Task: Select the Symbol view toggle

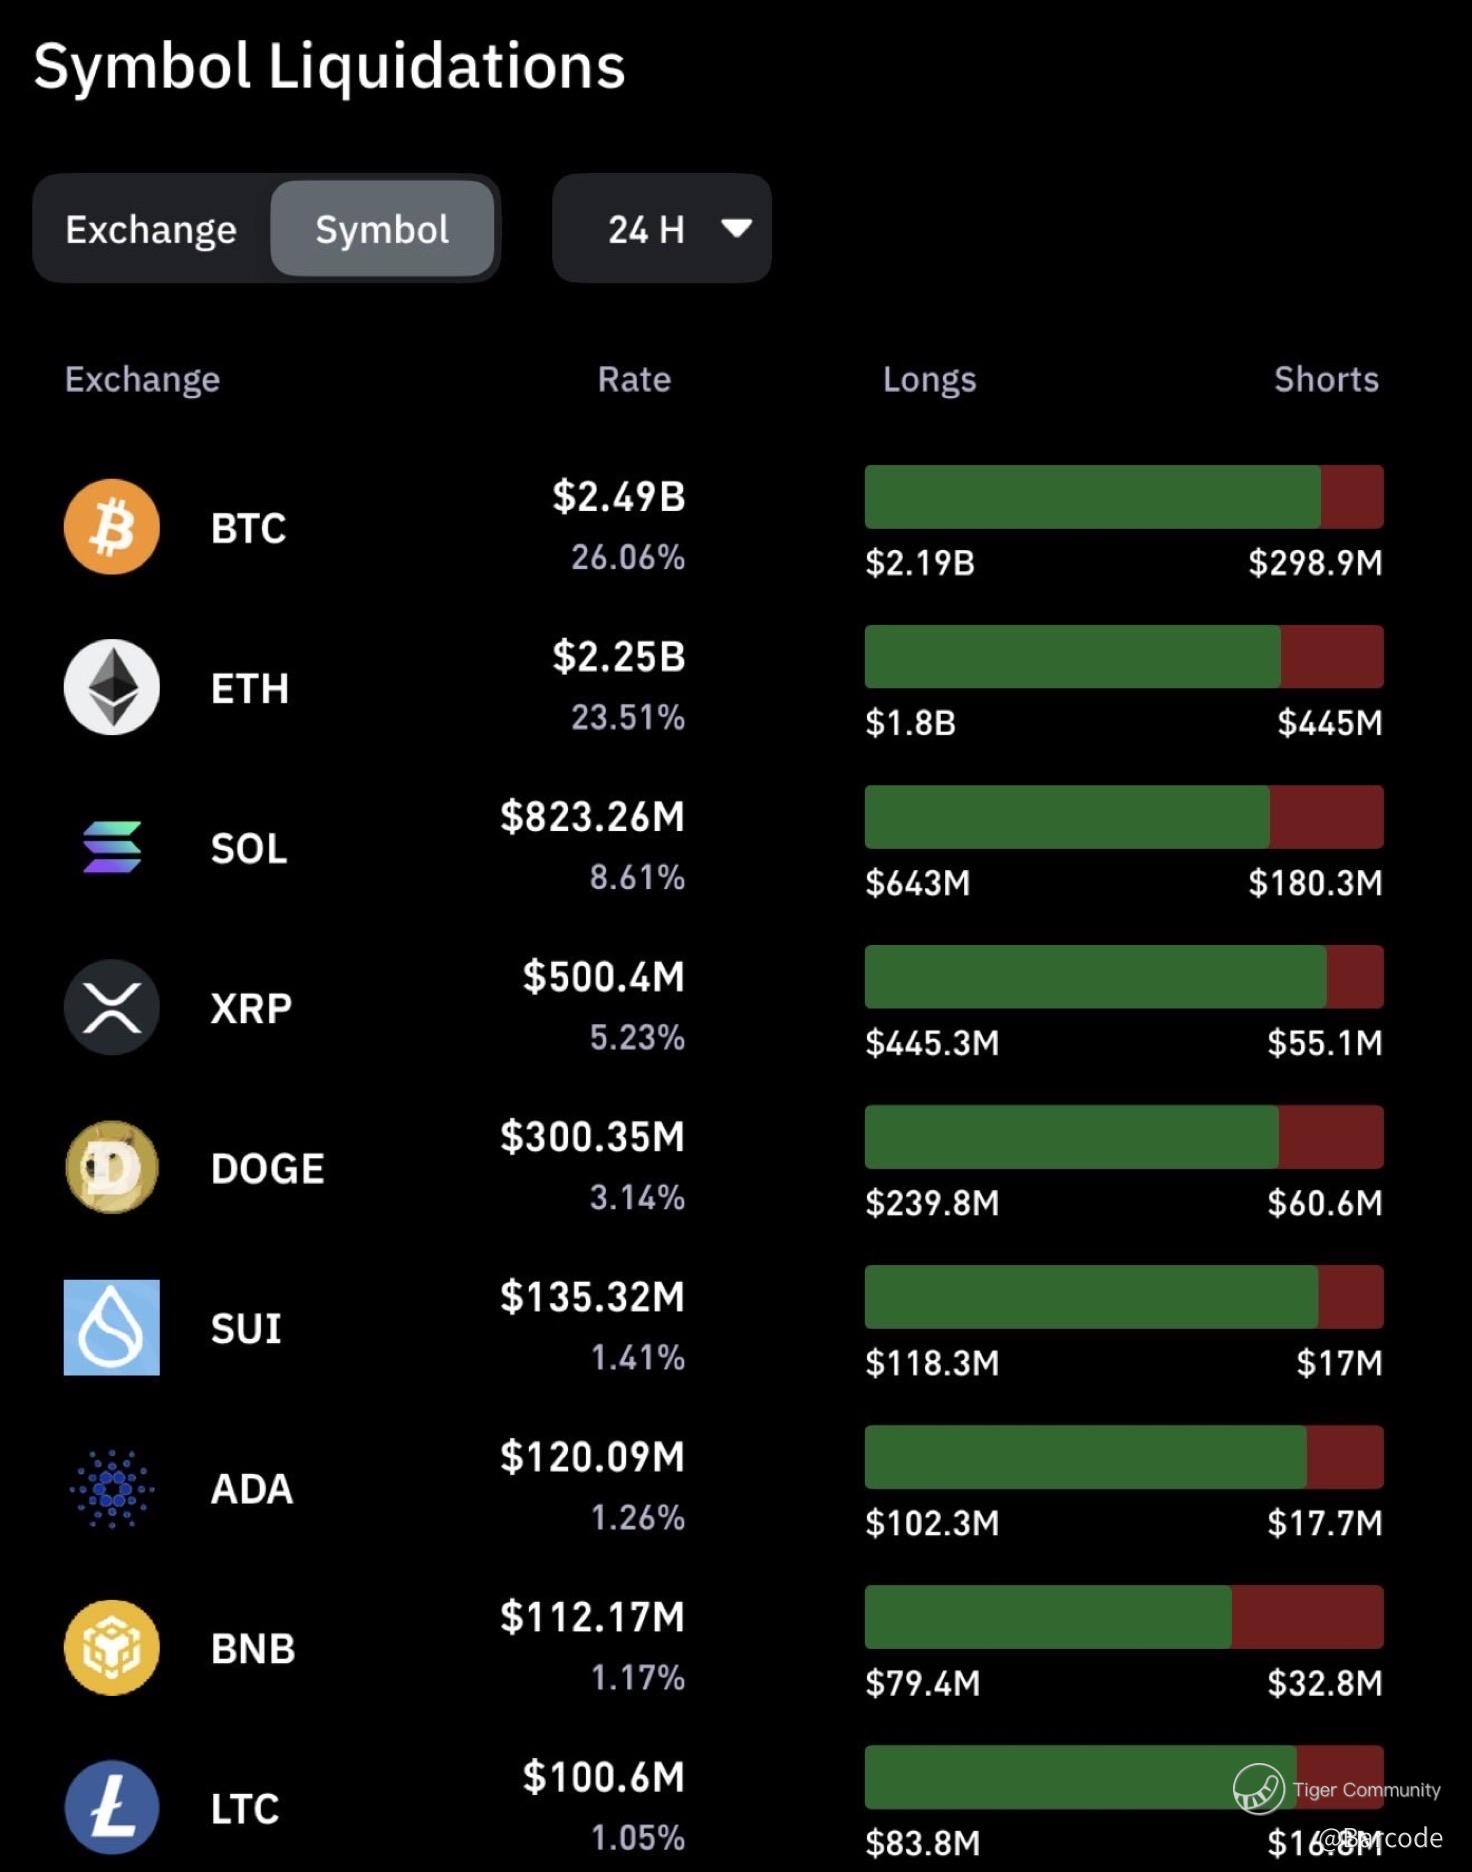Action: (382, 229)
